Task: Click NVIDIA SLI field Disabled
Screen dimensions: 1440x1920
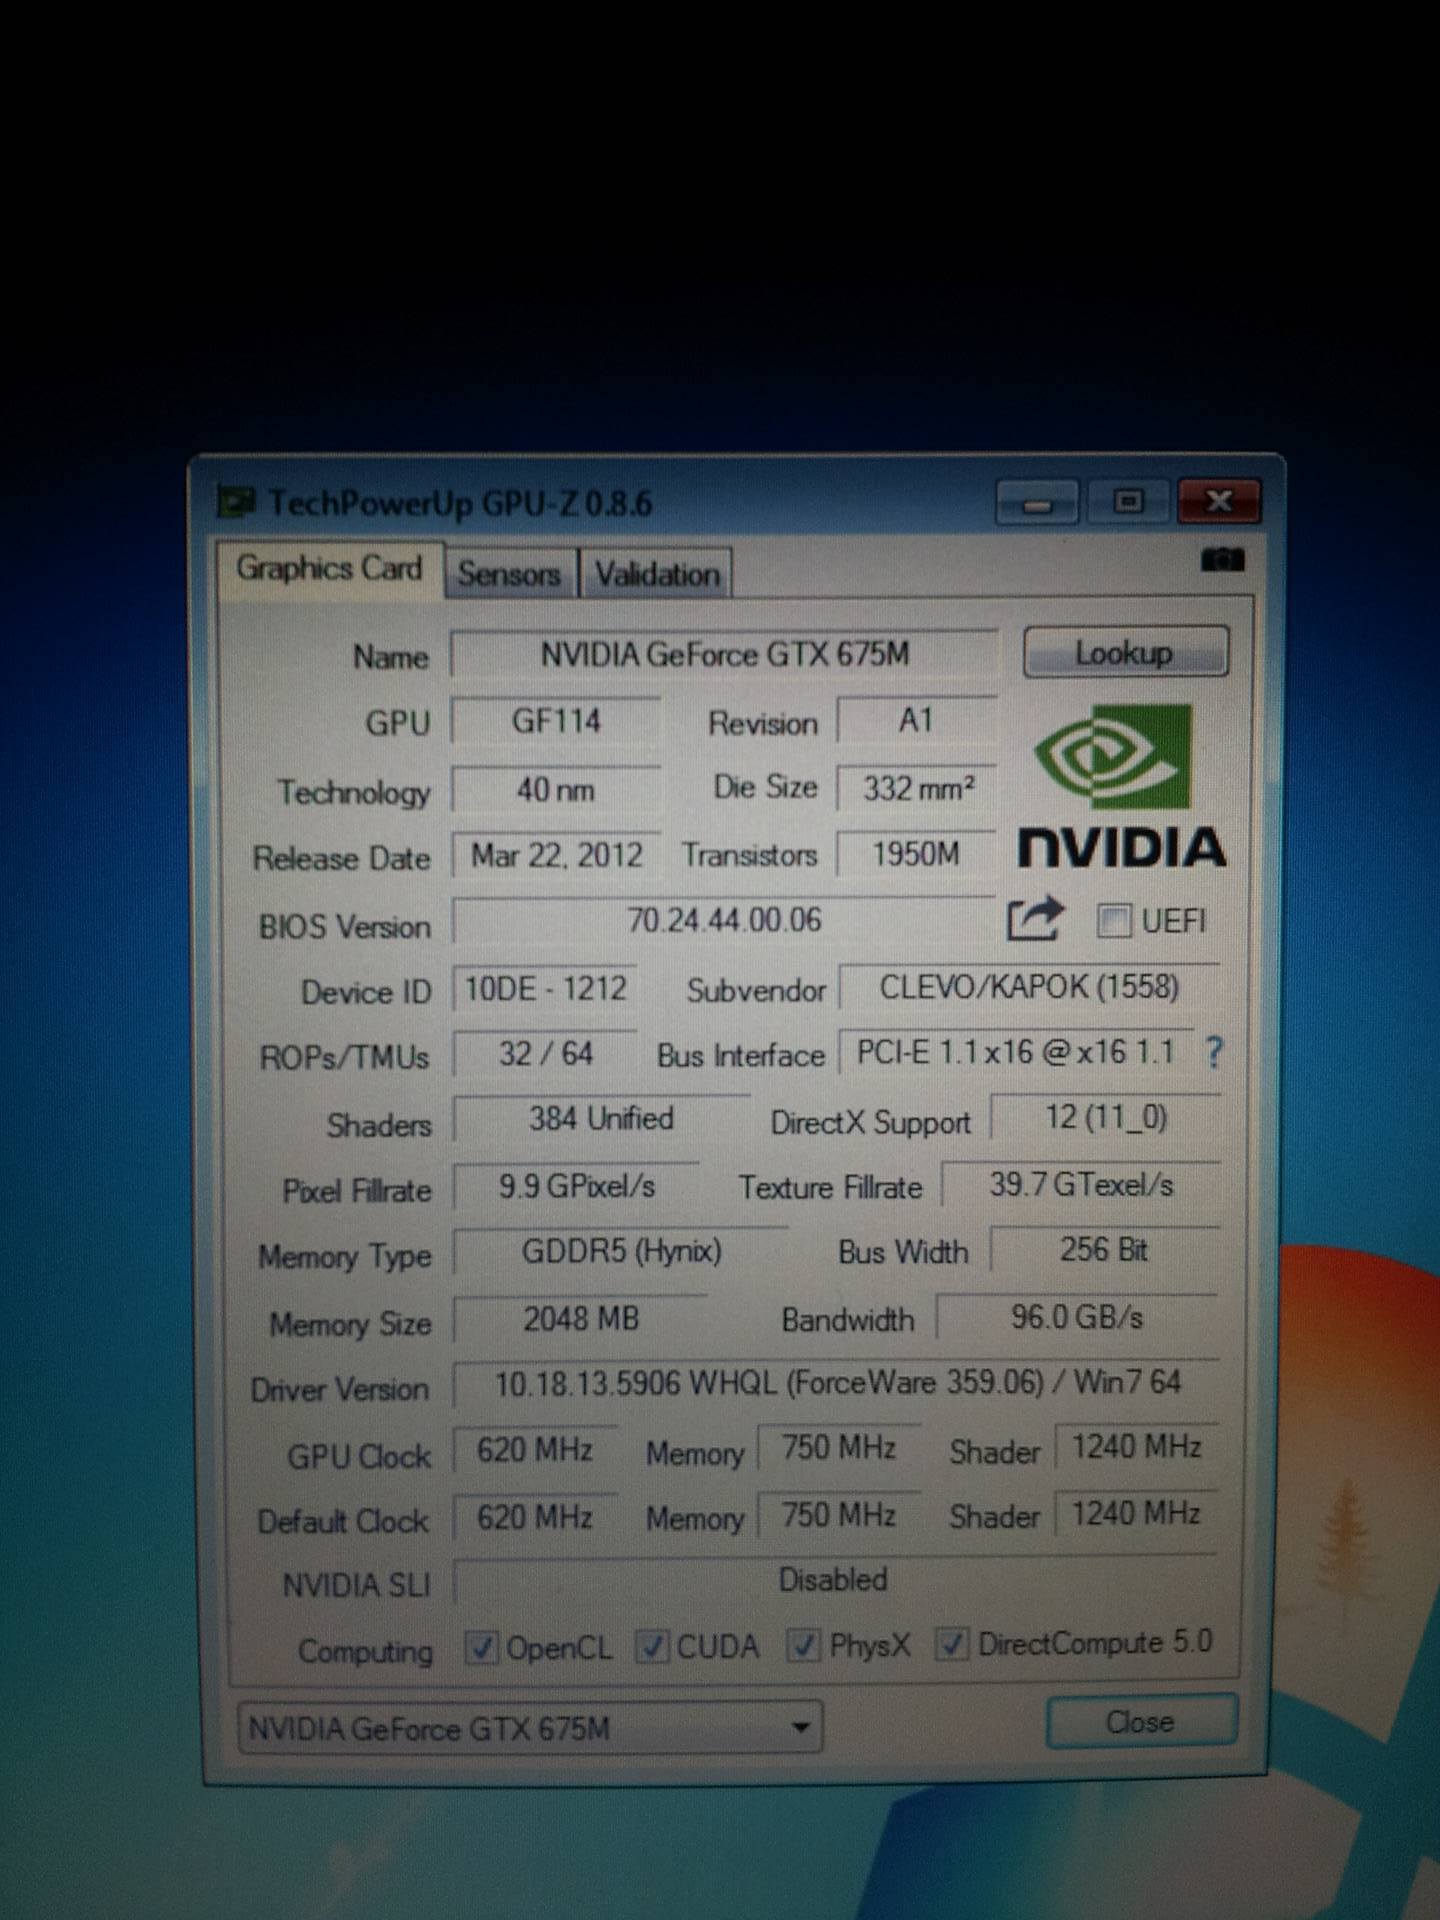Action: coord(835,1580)
